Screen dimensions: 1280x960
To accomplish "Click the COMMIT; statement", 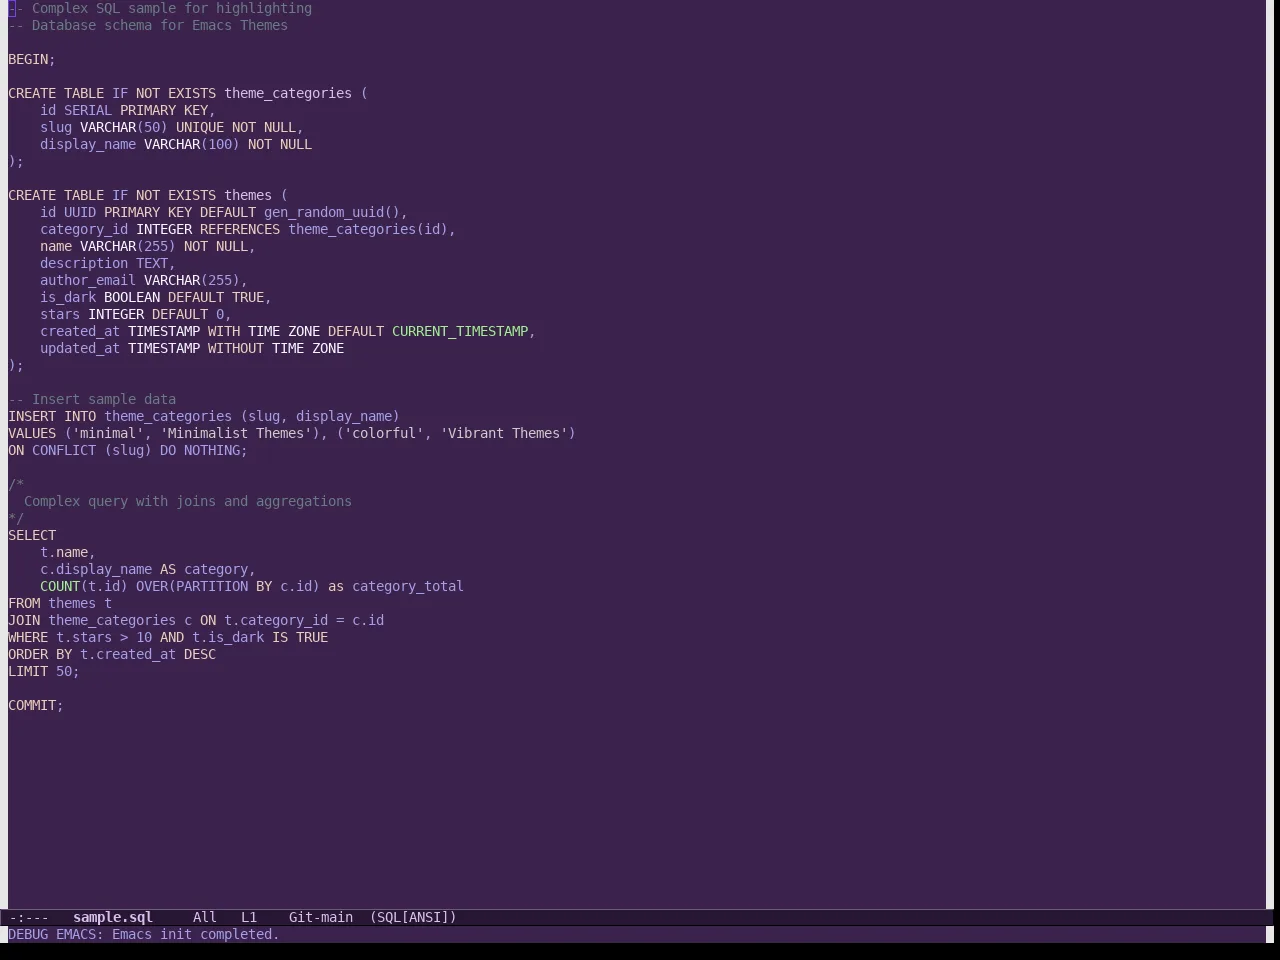I will pos(36,705).
